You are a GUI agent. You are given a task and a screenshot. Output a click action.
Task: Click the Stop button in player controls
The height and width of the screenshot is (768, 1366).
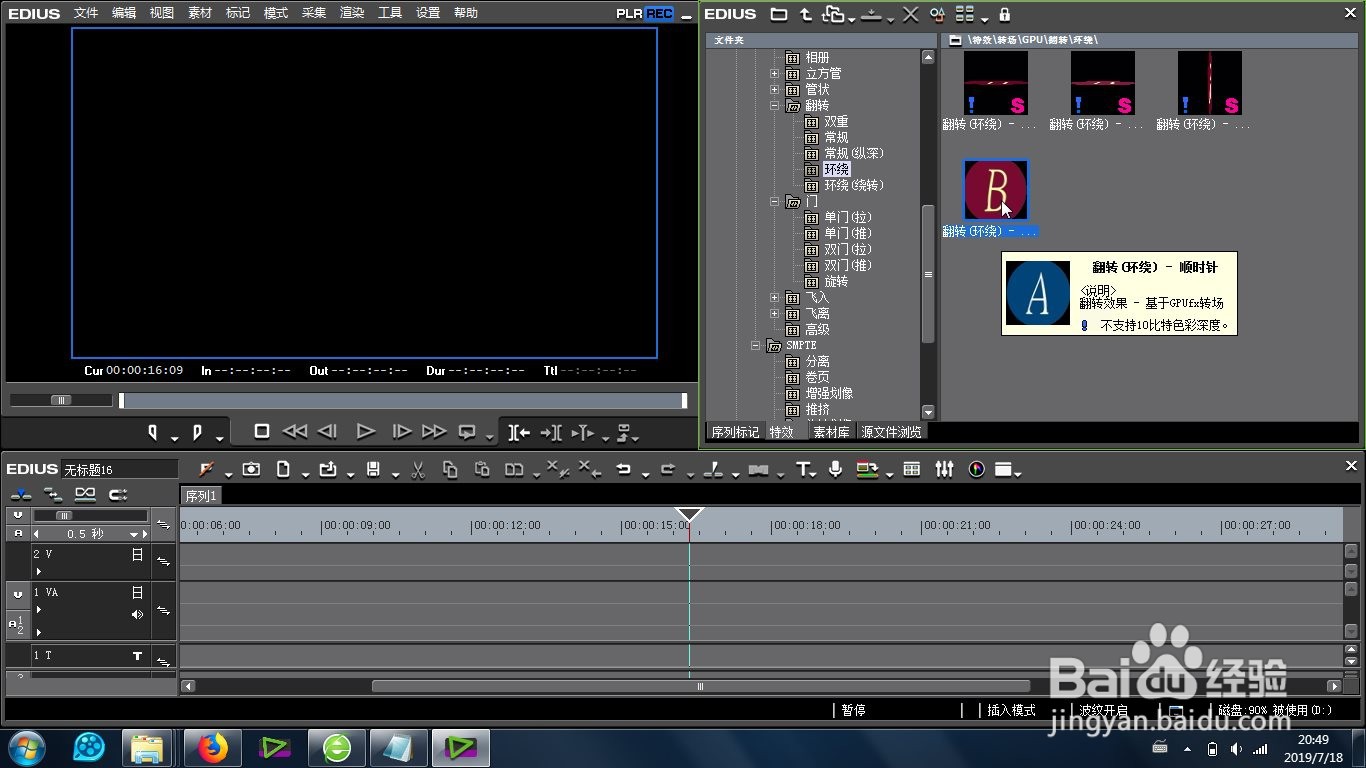pos(262,432)
